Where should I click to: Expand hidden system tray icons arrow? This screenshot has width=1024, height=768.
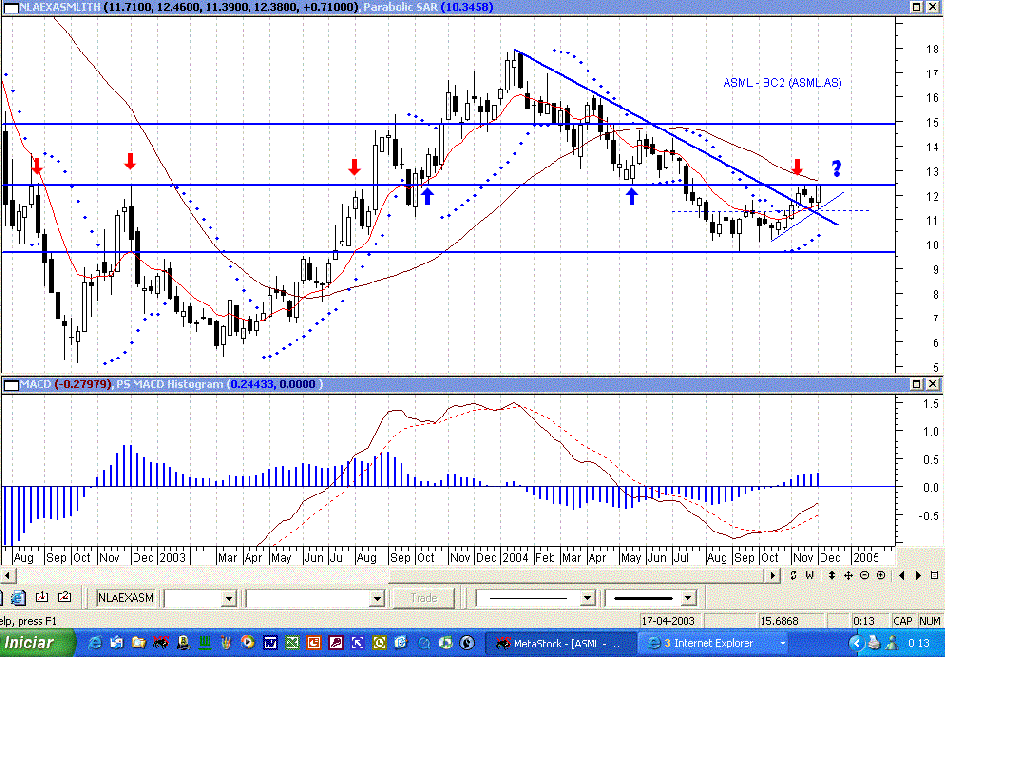(856, 643)
